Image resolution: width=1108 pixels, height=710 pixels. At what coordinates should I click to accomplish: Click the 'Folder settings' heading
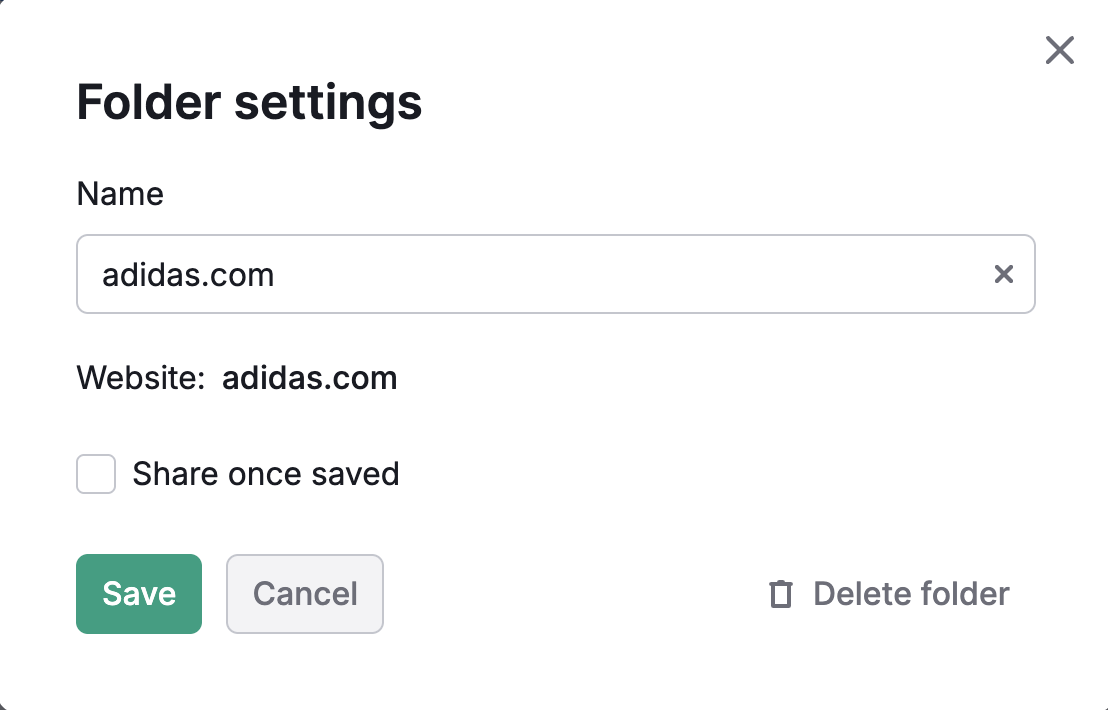[x=249, y=102]
